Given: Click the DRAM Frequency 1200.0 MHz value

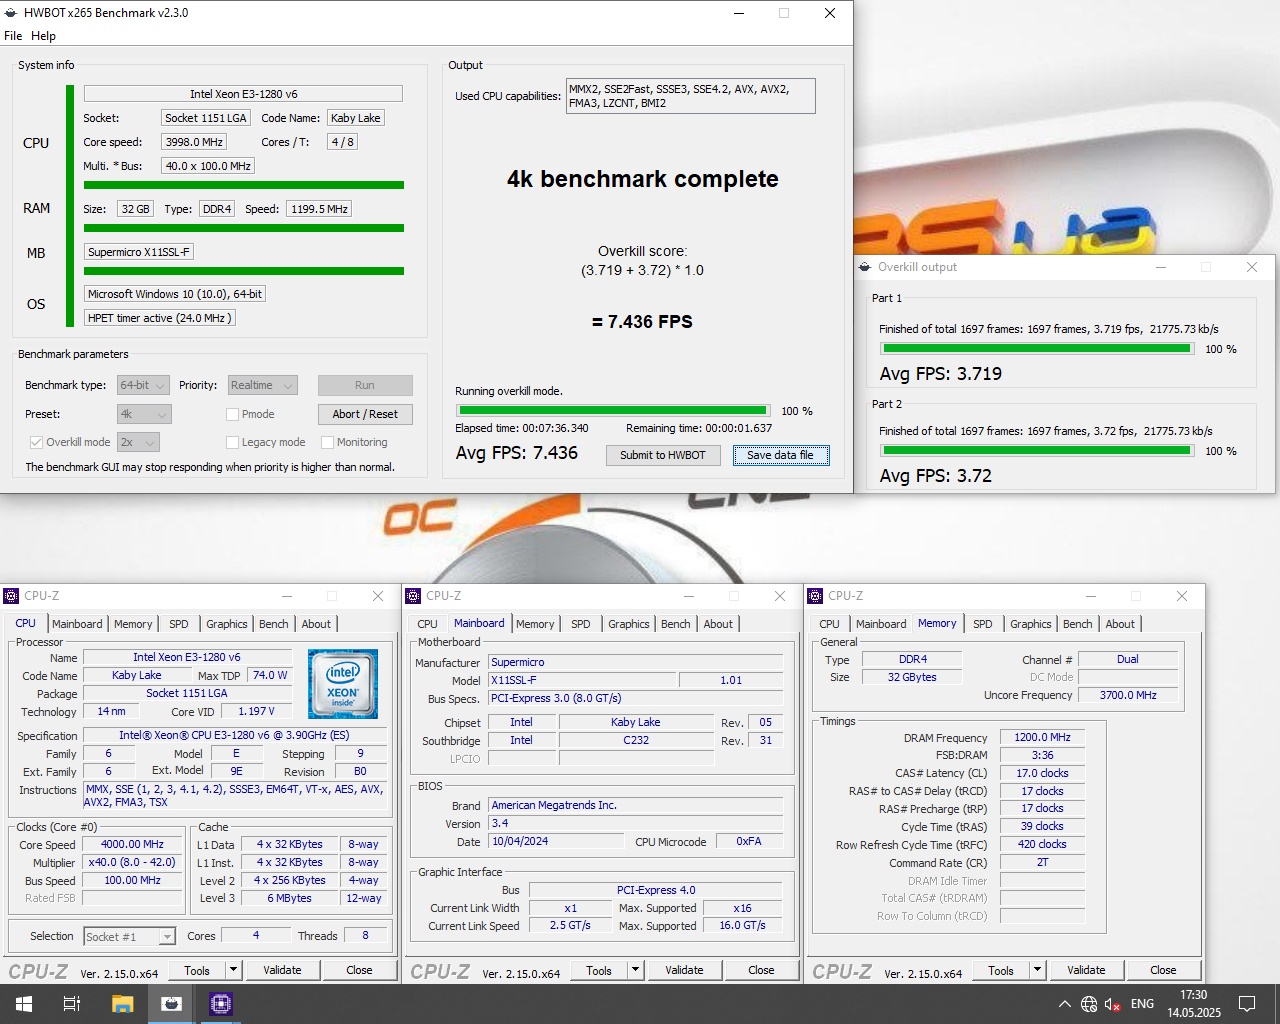Looking at the screenshot, I should click(1042, 737).
